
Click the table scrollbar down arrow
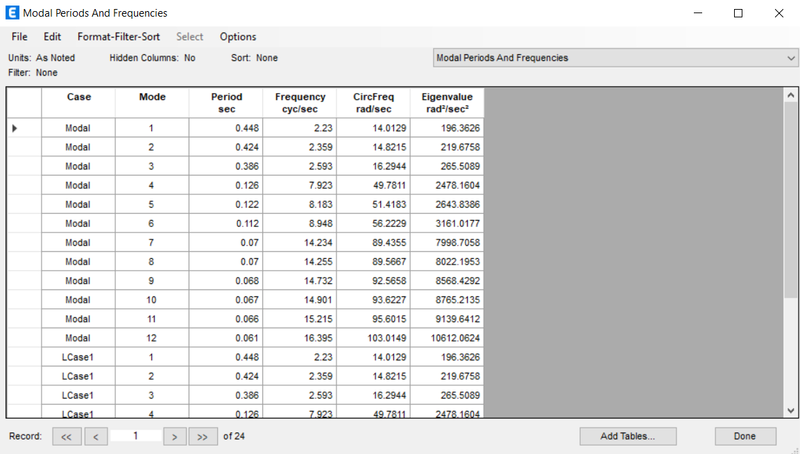pos(790,410)
